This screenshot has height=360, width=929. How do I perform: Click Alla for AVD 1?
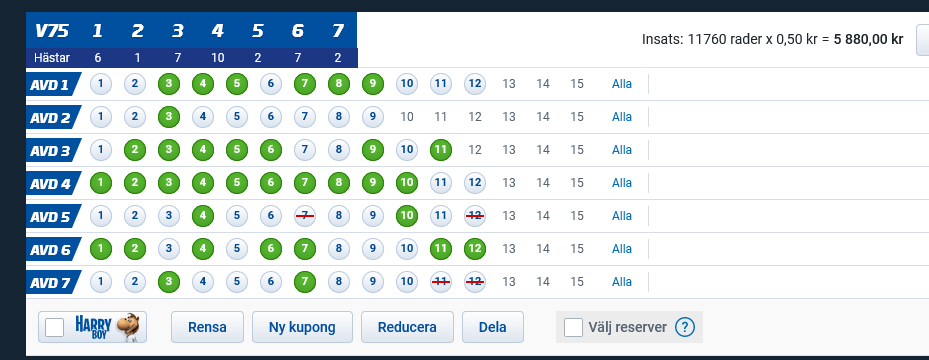click(622, 84)
